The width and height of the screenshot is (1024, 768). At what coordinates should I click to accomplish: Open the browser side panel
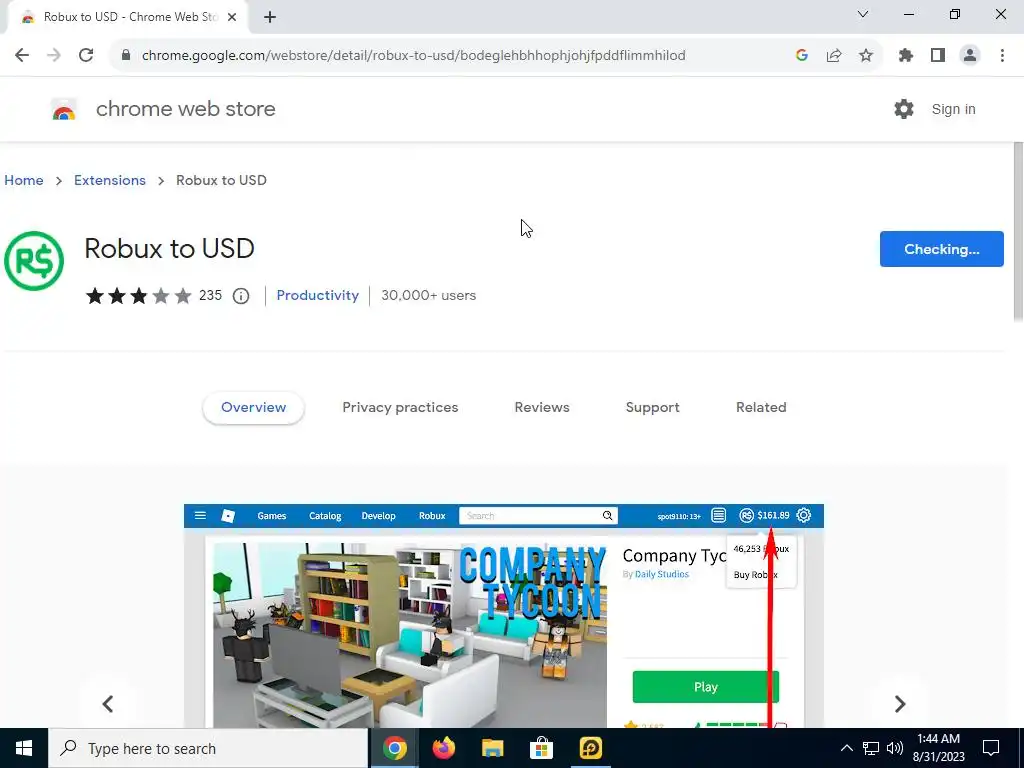(938, 55)
